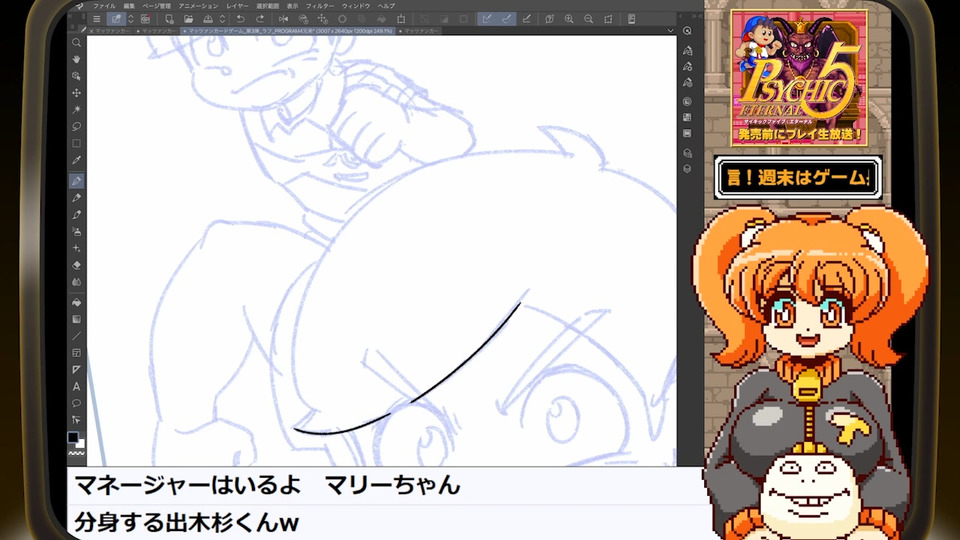The width and height of the screenshot is (960, 540).
Task: Toggle Snap to grid icon
Action: pyautogui.click(x=527, y=19)
